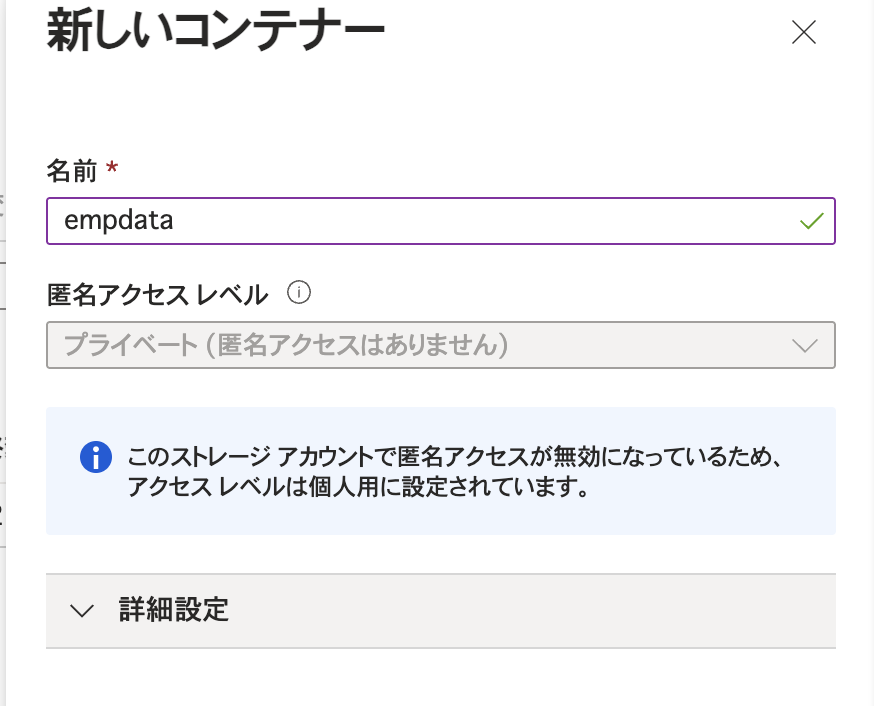Click the 名前 field label
Image resolution: width=874 pixels, height=706 pixels.
70,169
